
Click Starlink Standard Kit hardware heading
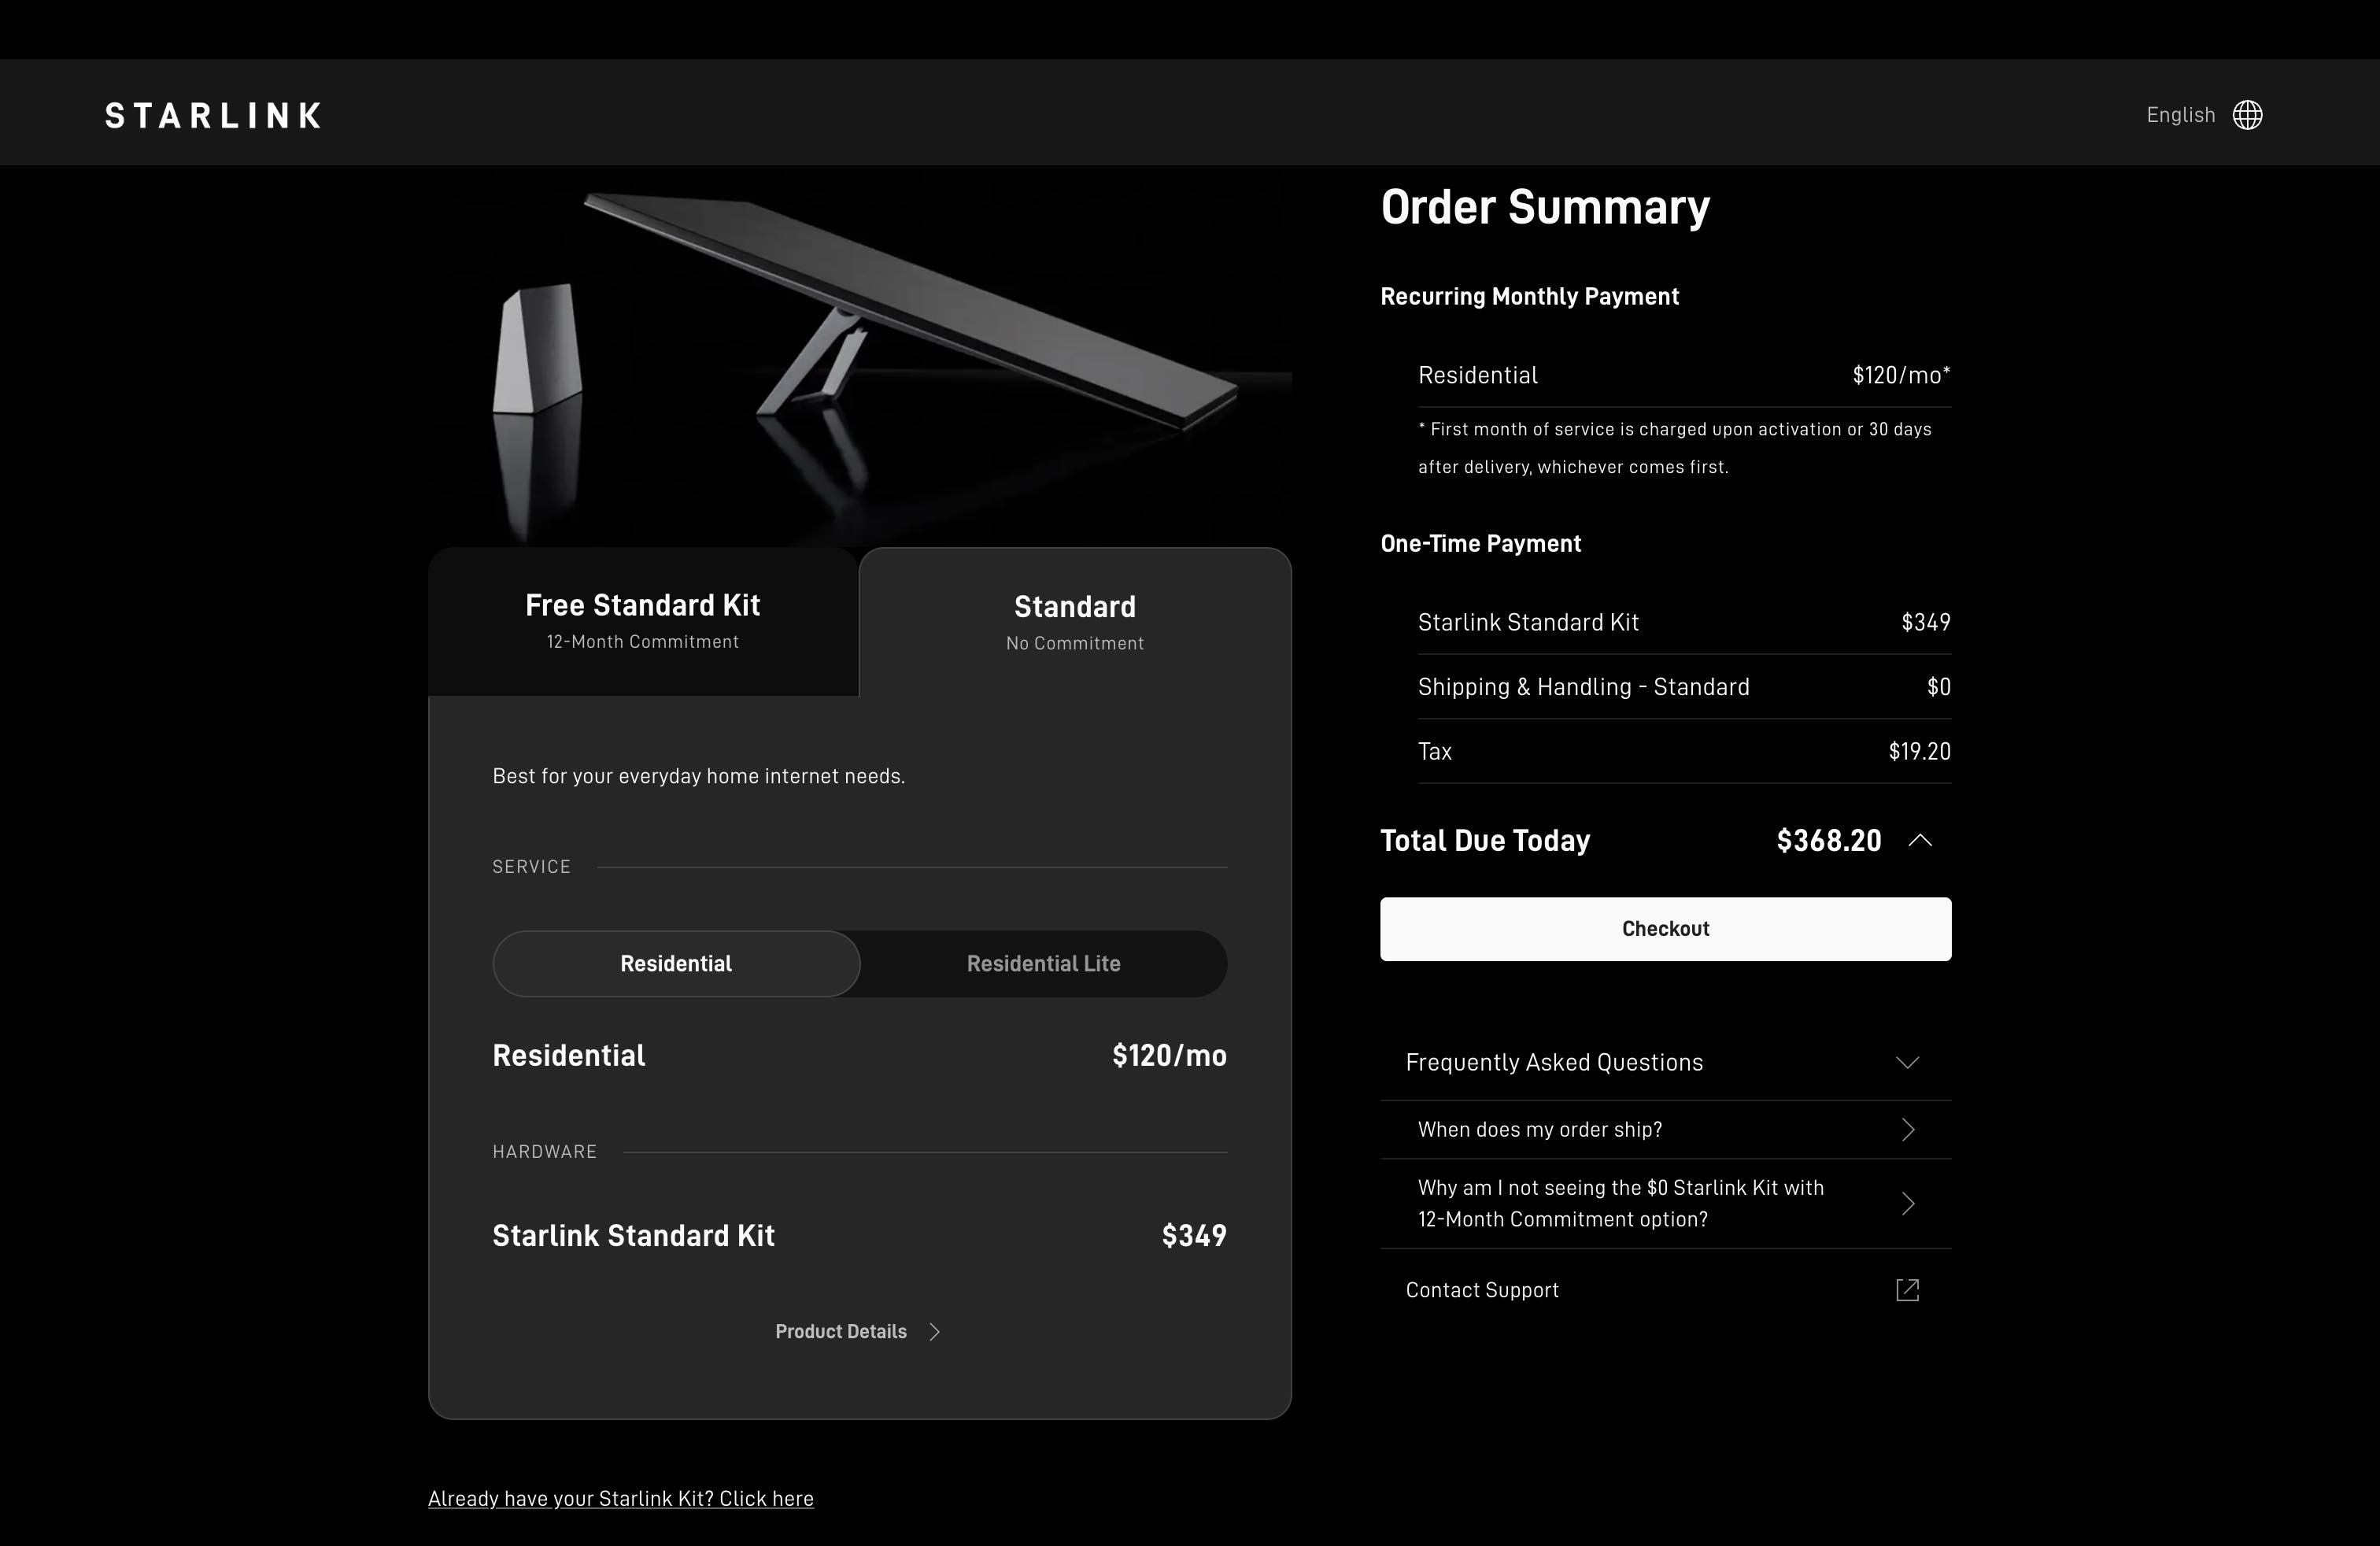tap(633, 1236)
